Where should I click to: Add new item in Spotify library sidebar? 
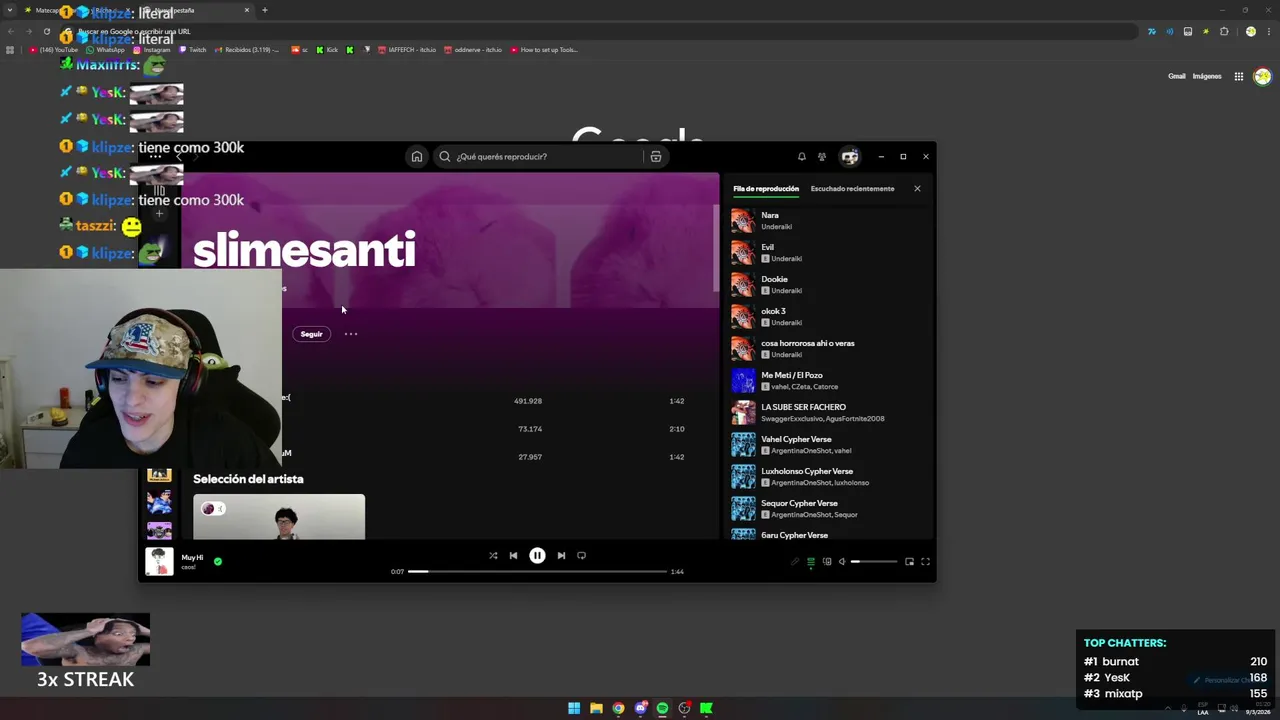159,213
